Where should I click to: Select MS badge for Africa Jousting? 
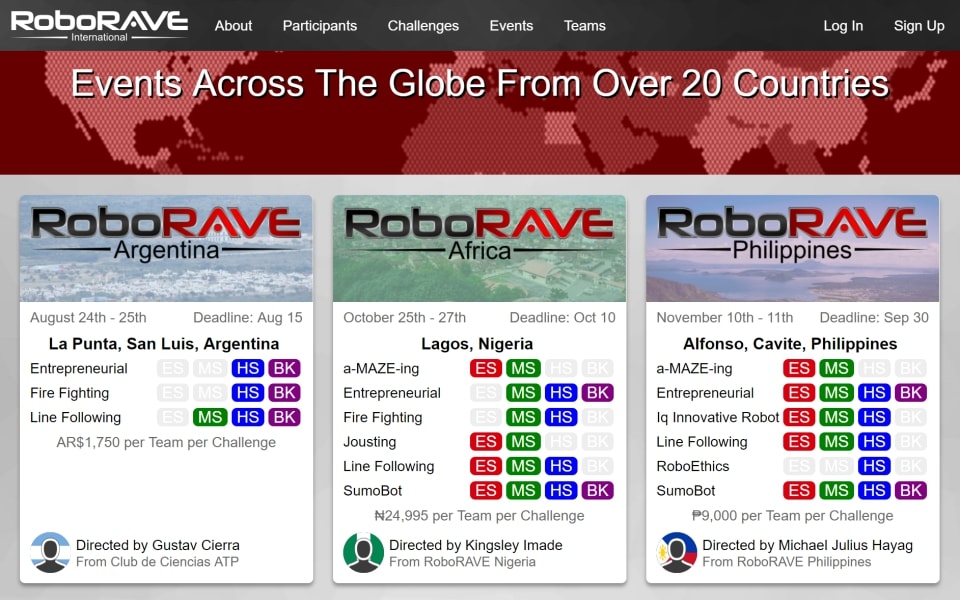pos(523,441)
